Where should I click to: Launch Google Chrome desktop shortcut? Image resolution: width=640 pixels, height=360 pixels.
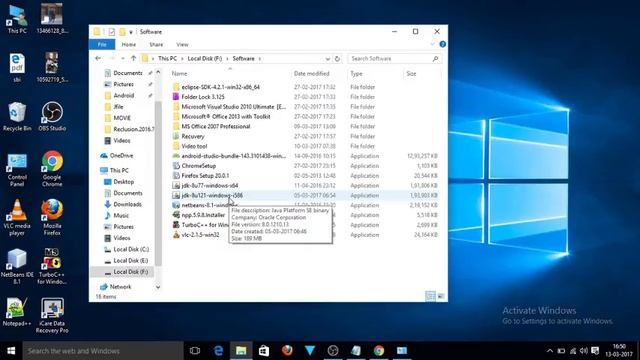coord(52,169)
